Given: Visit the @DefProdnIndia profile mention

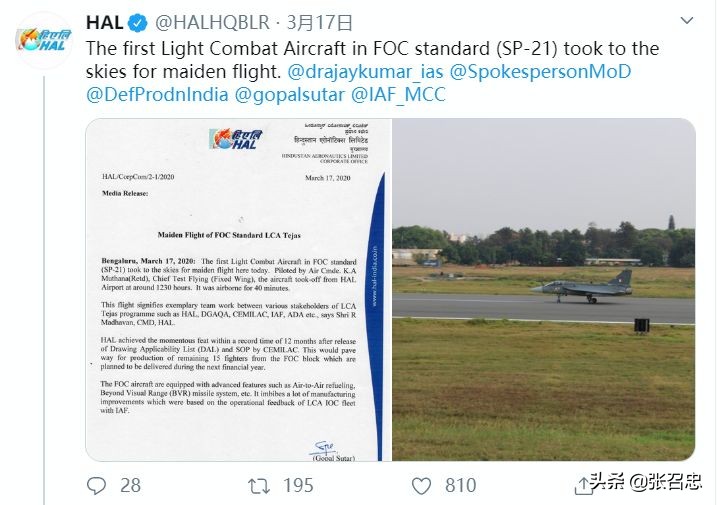Looking at the screenshot, I should (157, 96).
